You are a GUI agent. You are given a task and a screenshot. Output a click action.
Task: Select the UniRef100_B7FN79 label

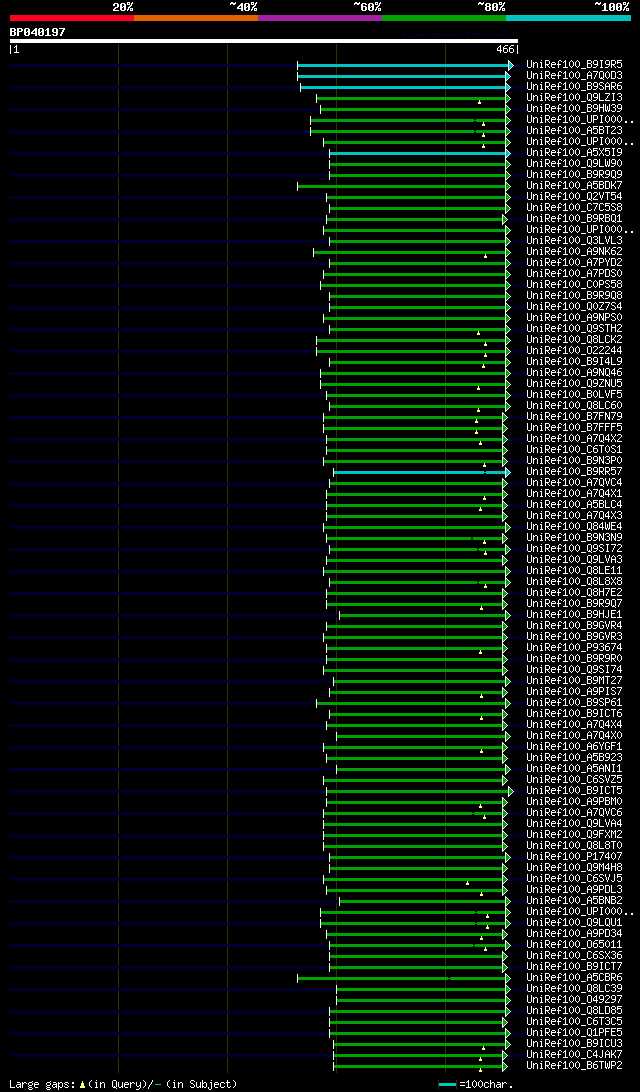click(575, 416)
